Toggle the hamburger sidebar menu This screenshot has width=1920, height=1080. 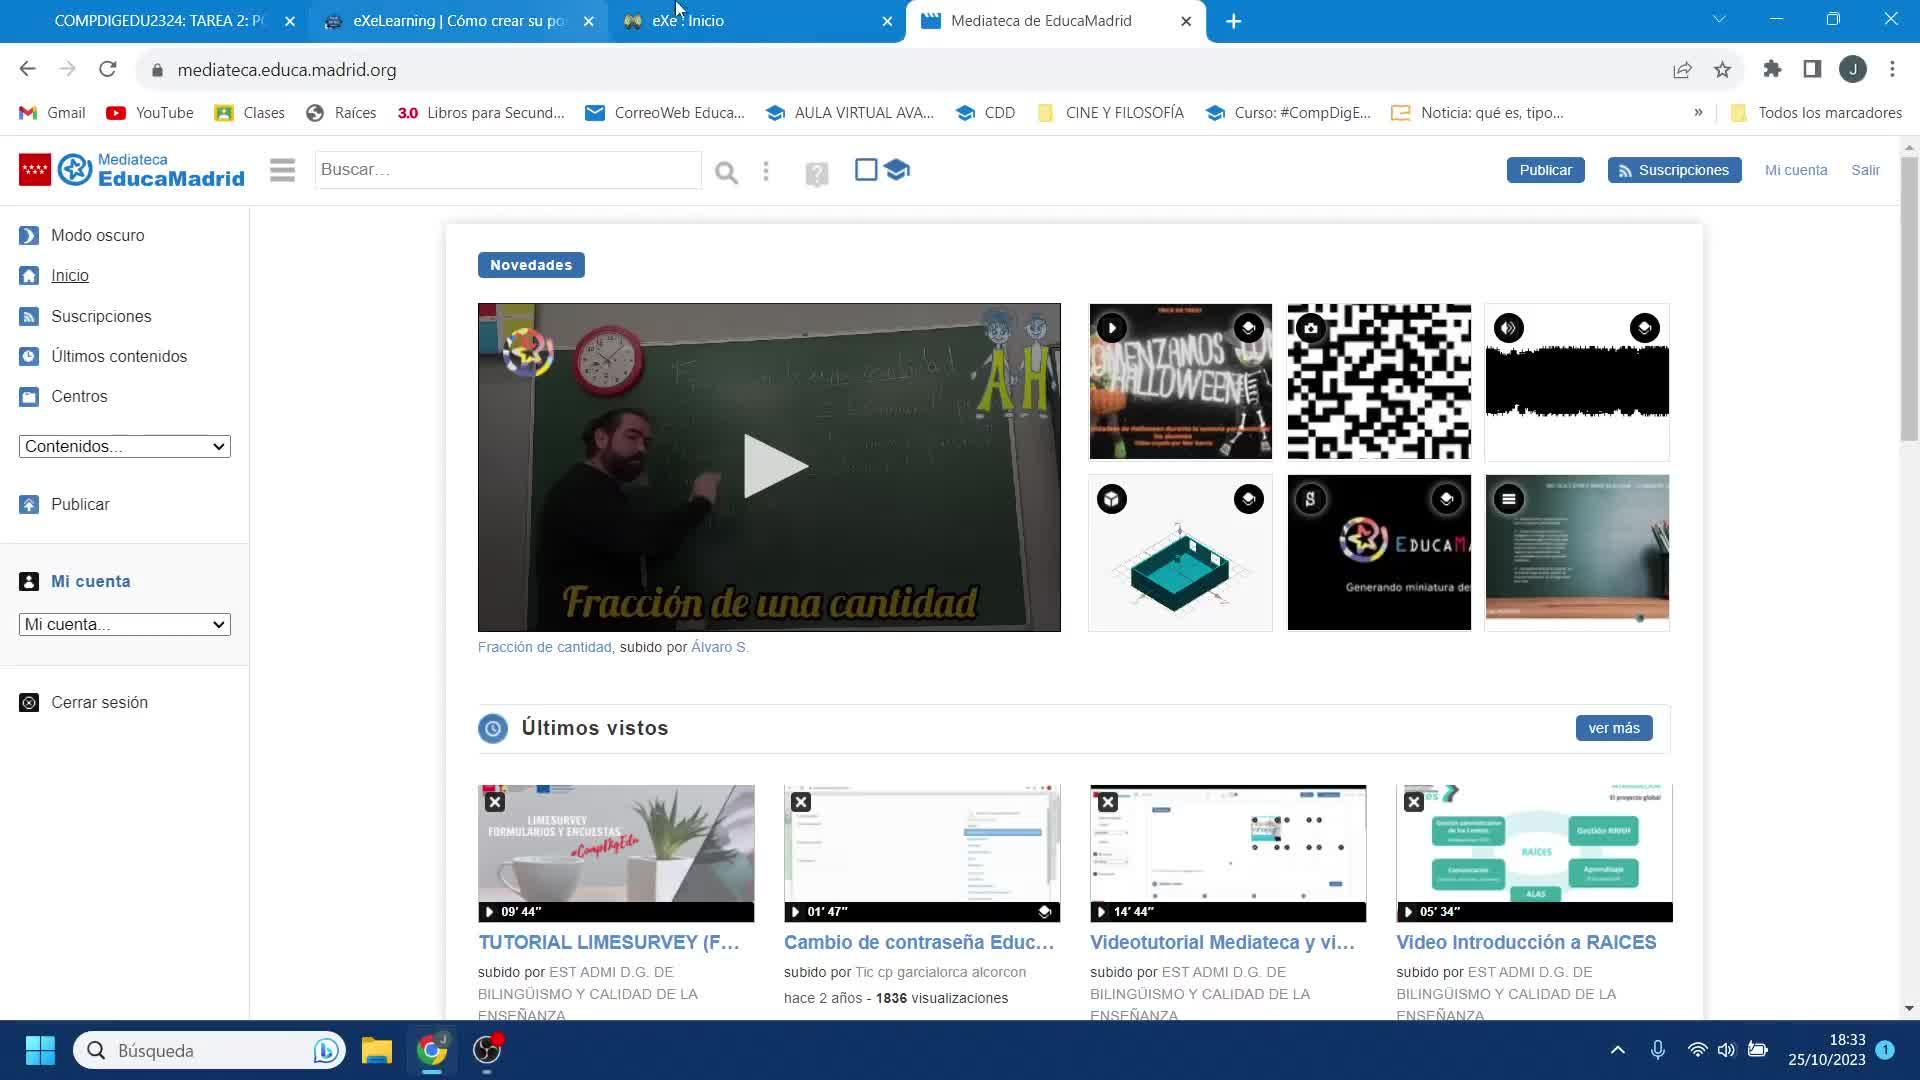pyautogui.click(x=282, y=170)
